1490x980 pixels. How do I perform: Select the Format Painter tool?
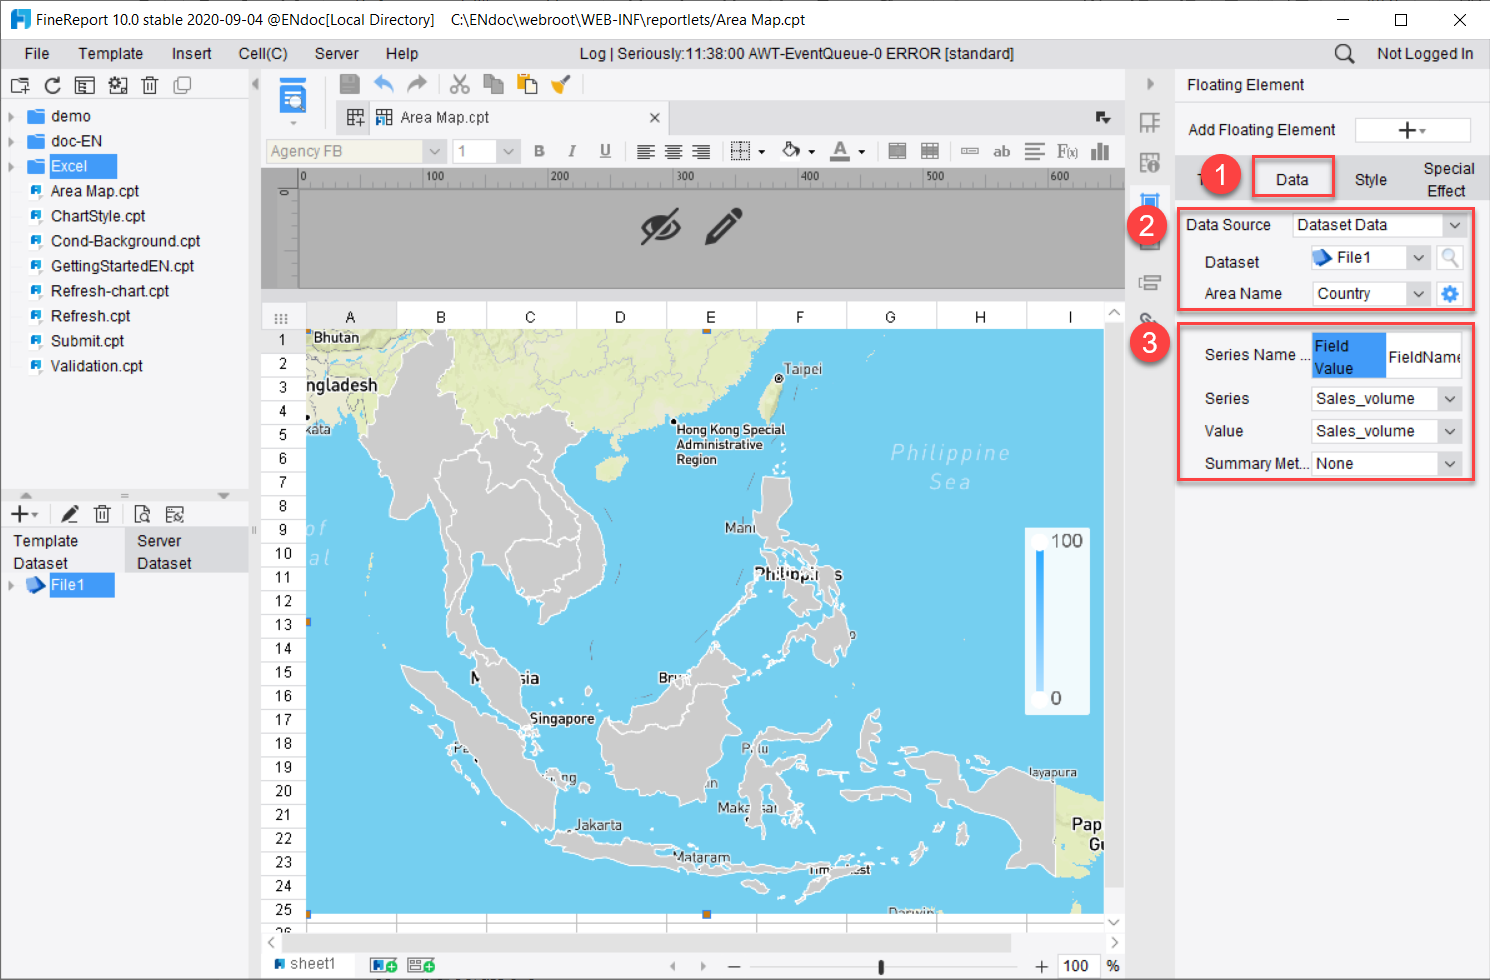coord(563,85)
